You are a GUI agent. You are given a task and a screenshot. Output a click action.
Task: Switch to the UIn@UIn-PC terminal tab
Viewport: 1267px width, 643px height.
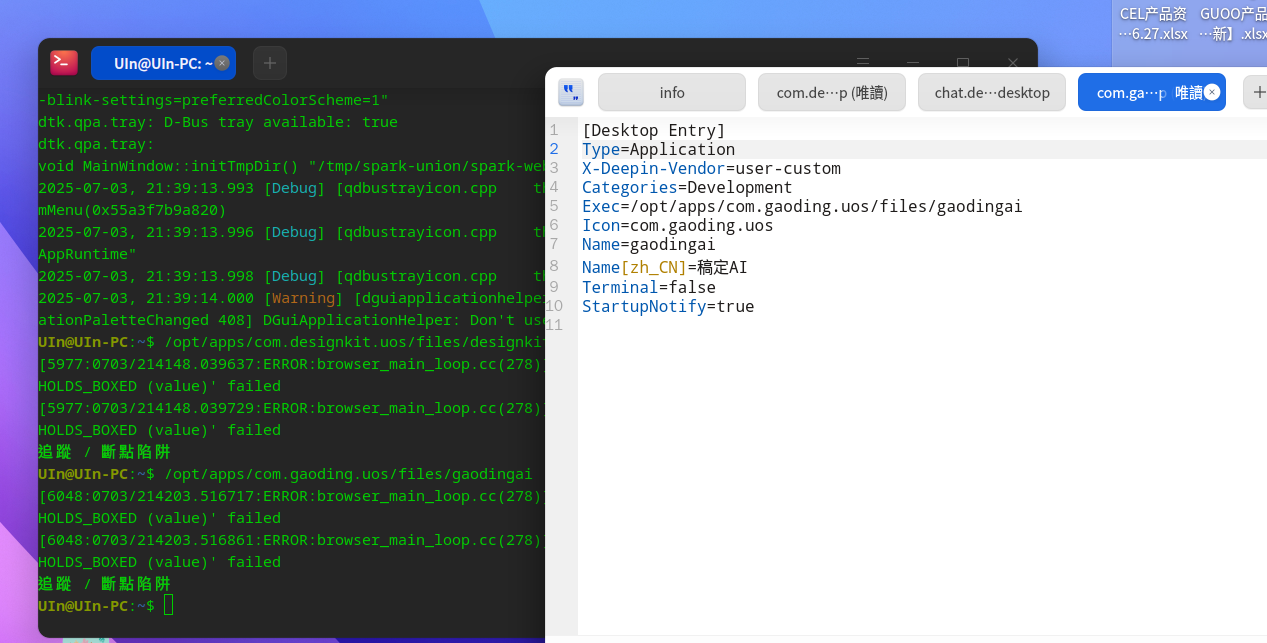[x=163, y=63]
